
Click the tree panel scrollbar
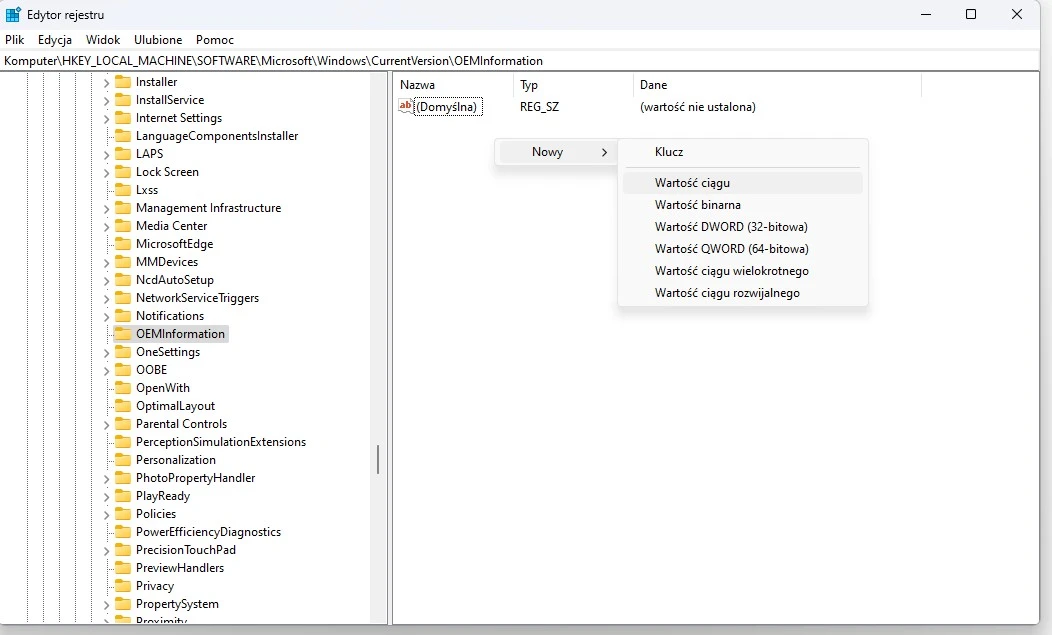click(378, 460)
